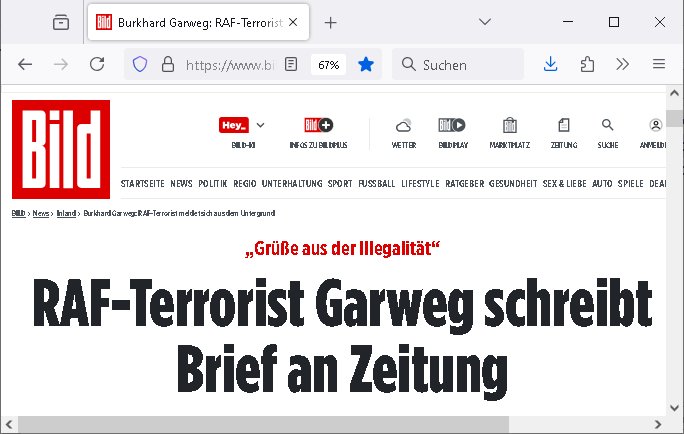The width and height of the screenshot is (684, 434).
Task: Open Firefox View tab overview icon
Action: click(61, 22)
